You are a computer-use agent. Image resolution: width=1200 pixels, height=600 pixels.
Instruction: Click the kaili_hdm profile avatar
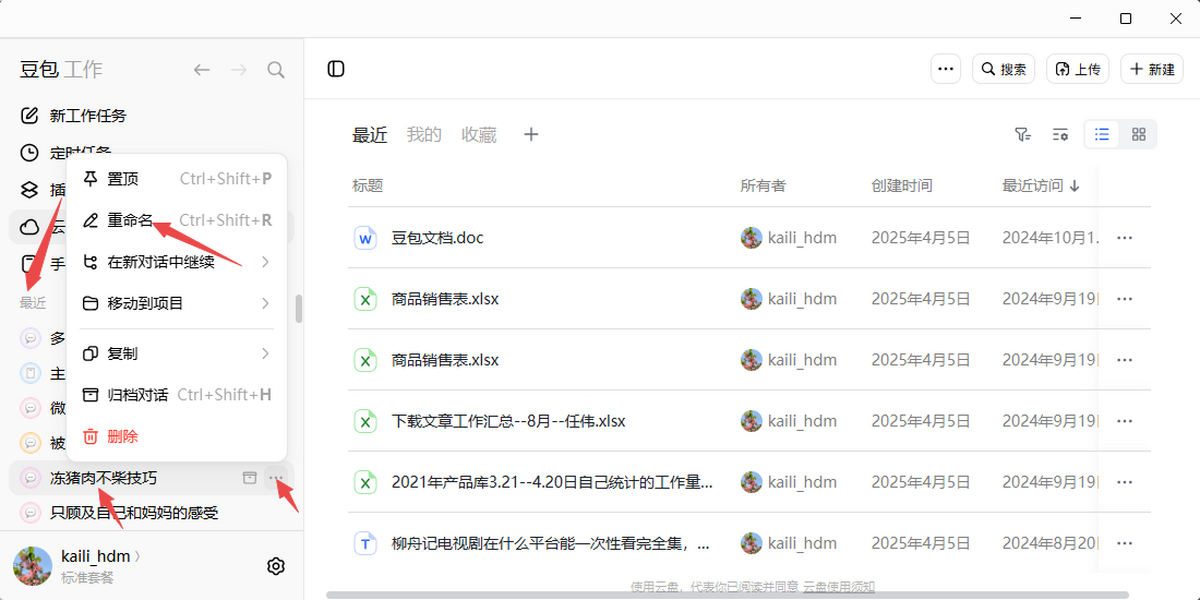tap(32, 566)
